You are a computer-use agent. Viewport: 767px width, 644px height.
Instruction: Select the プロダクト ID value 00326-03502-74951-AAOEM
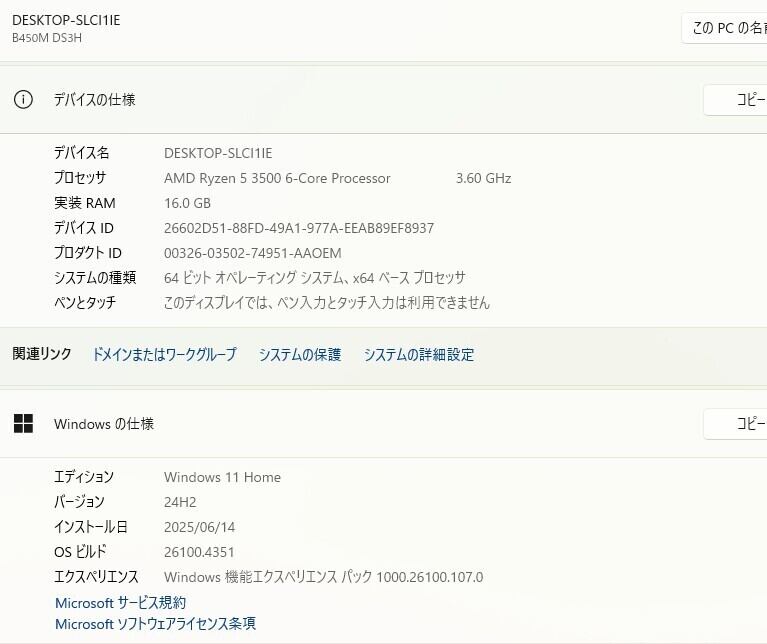coord(252,253)
